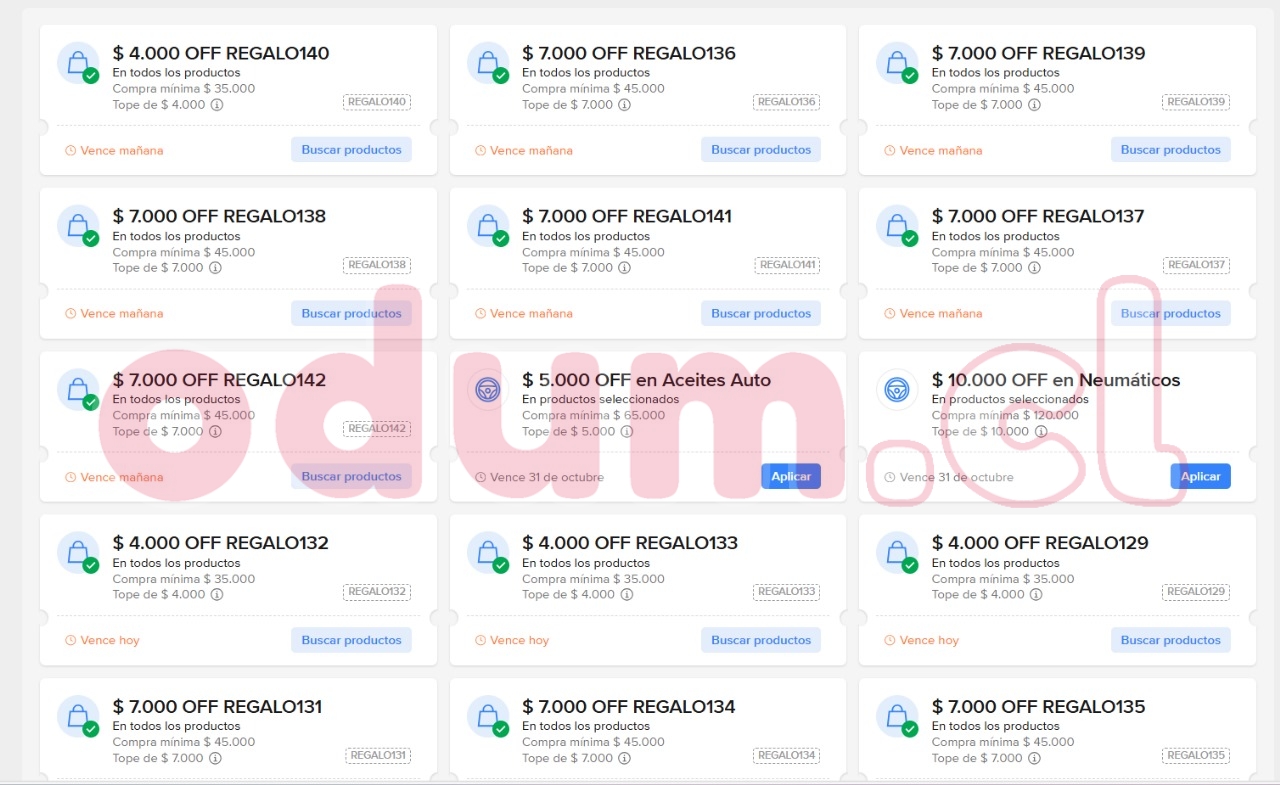The height and width of the screenshot is (785, 1280).
Task: Click info icon on REGALO129 coupon
Action: click(x=1035, y=595)
